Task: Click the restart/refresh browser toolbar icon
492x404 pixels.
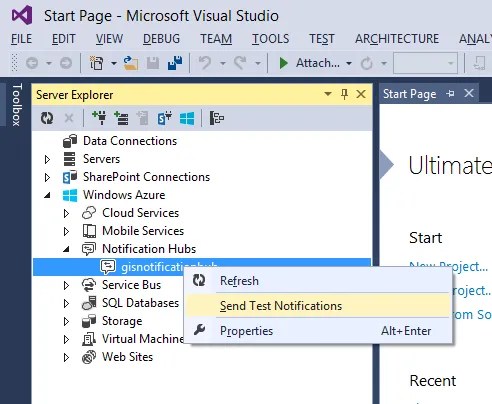Action: pyautogui.click(x=367, y=63)
